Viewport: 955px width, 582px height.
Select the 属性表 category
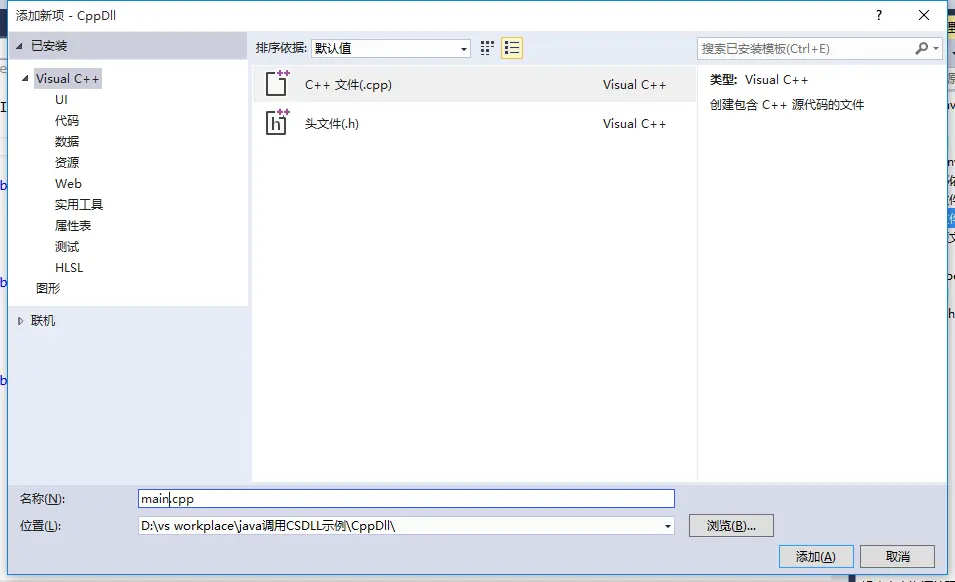pyautogui.click(x=72, y=225)
